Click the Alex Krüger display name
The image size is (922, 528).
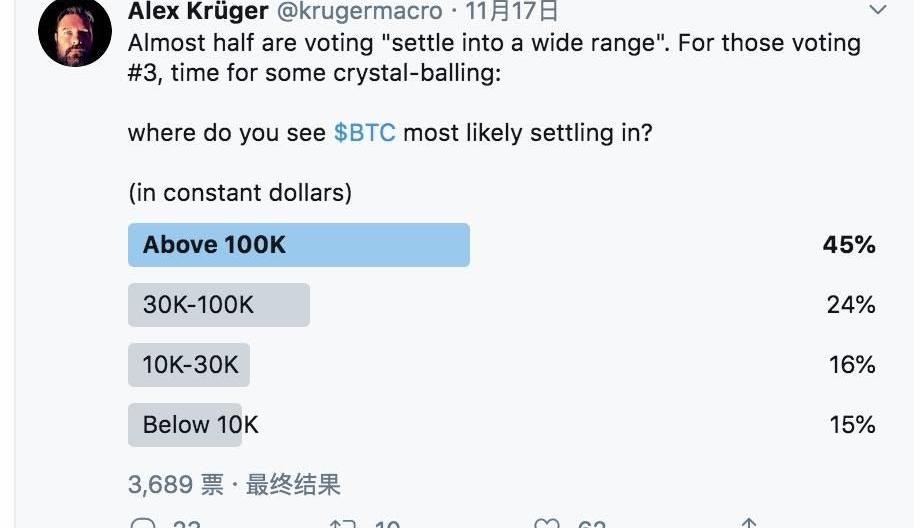(x=198, y=12)
